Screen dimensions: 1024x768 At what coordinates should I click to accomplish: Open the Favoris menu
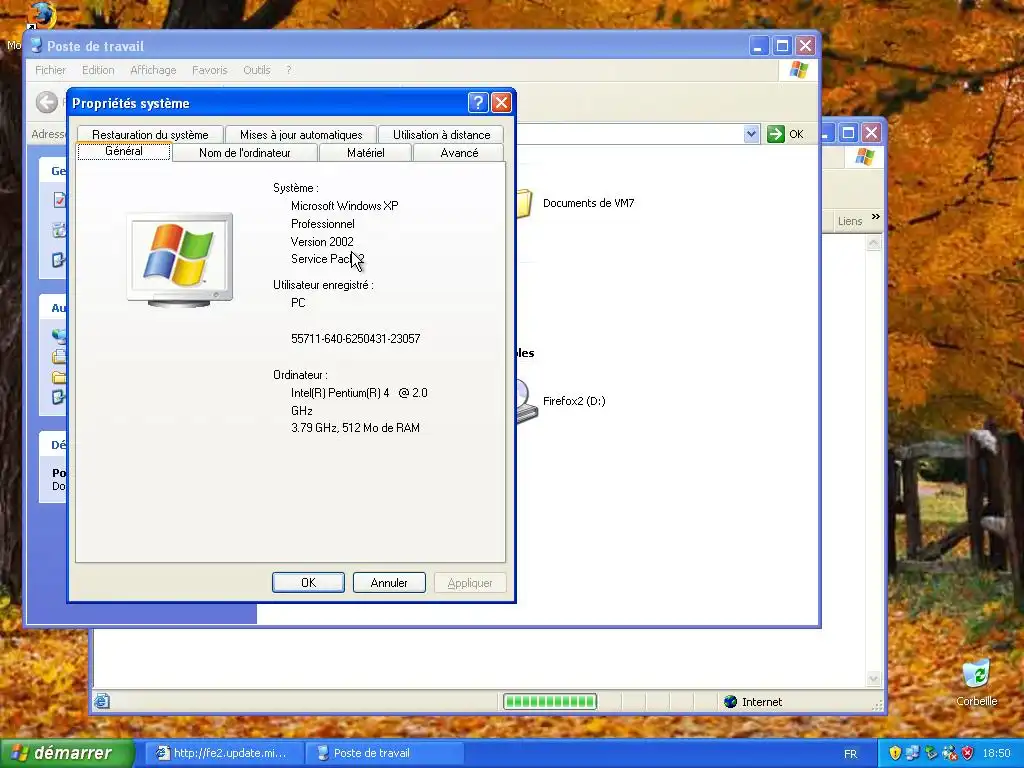point(210,70)
